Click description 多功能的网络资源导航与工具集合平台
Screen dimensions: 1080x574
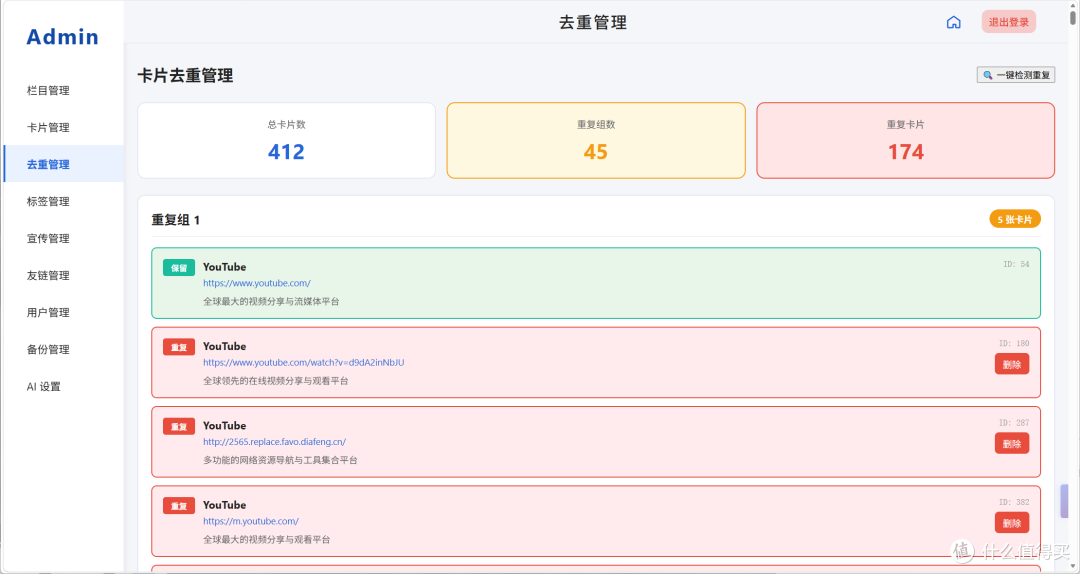pos(280,460)
